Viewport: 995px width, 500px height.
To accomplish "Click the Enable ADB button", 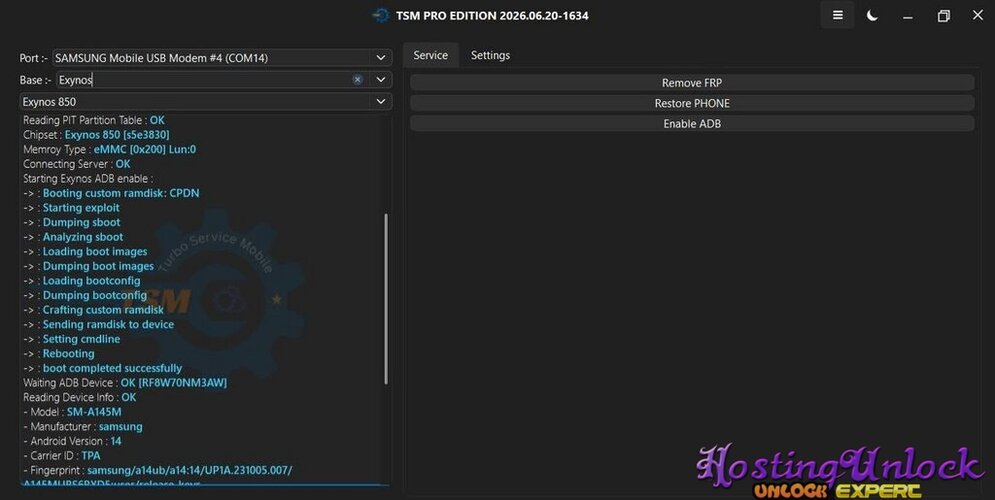I will coord(692,124).
